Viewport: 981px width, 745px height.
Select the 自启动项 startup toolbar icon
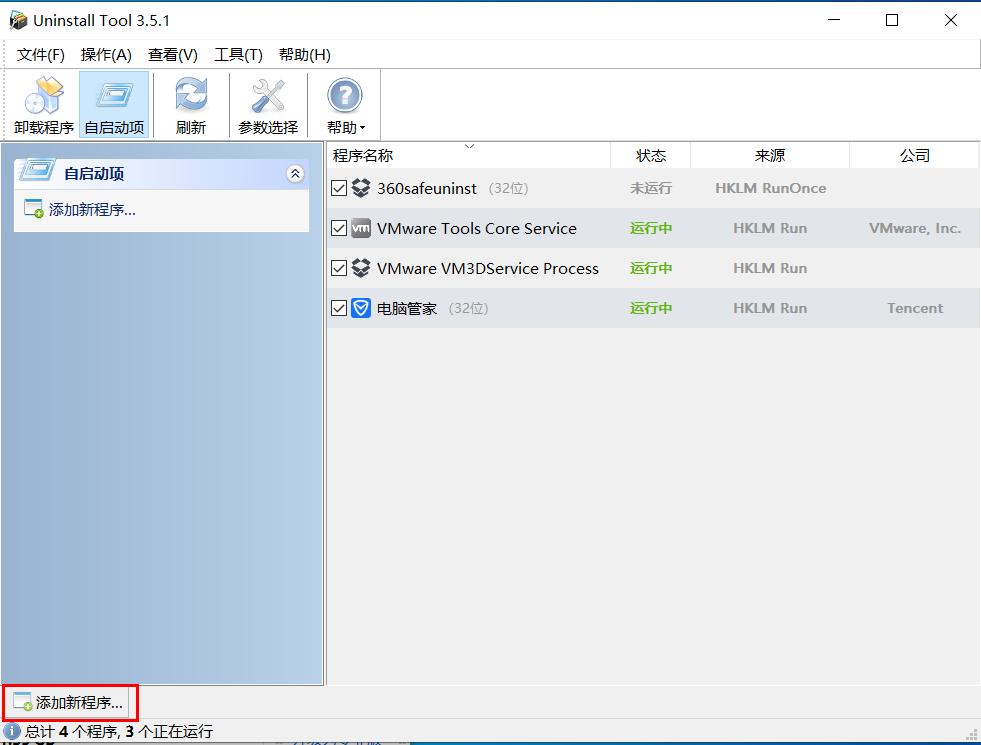114,95
